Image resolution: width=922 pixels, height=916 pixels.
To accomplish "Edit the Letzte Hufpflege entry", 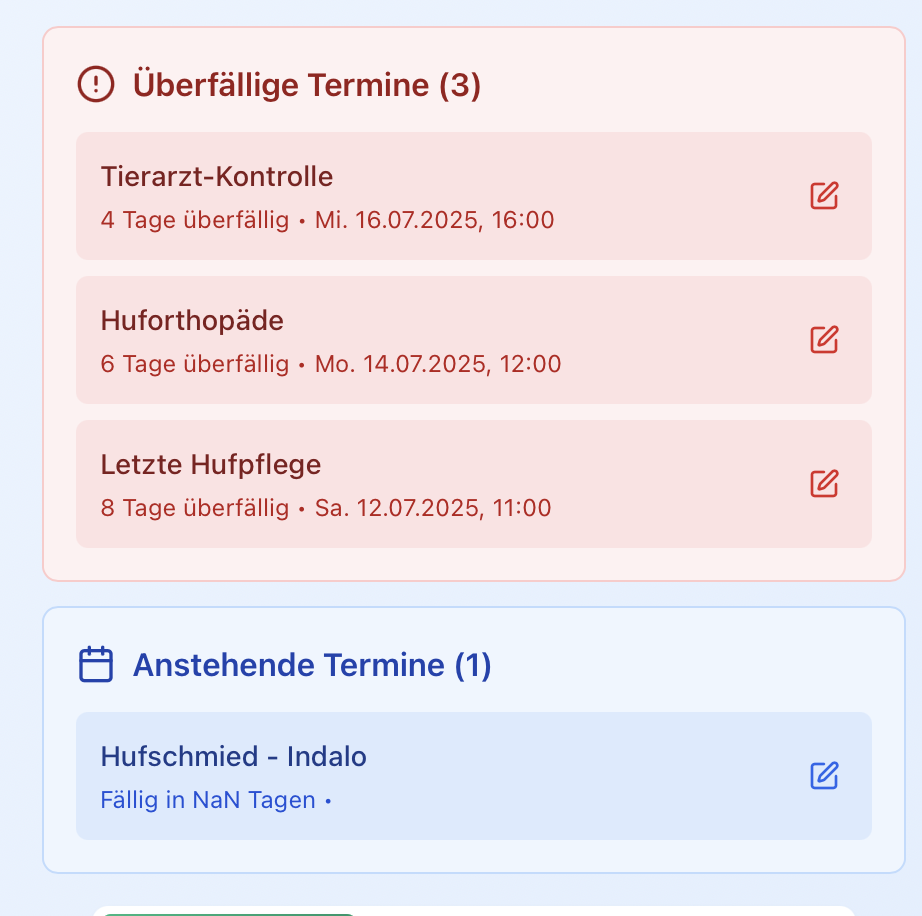I will (824, 483).
